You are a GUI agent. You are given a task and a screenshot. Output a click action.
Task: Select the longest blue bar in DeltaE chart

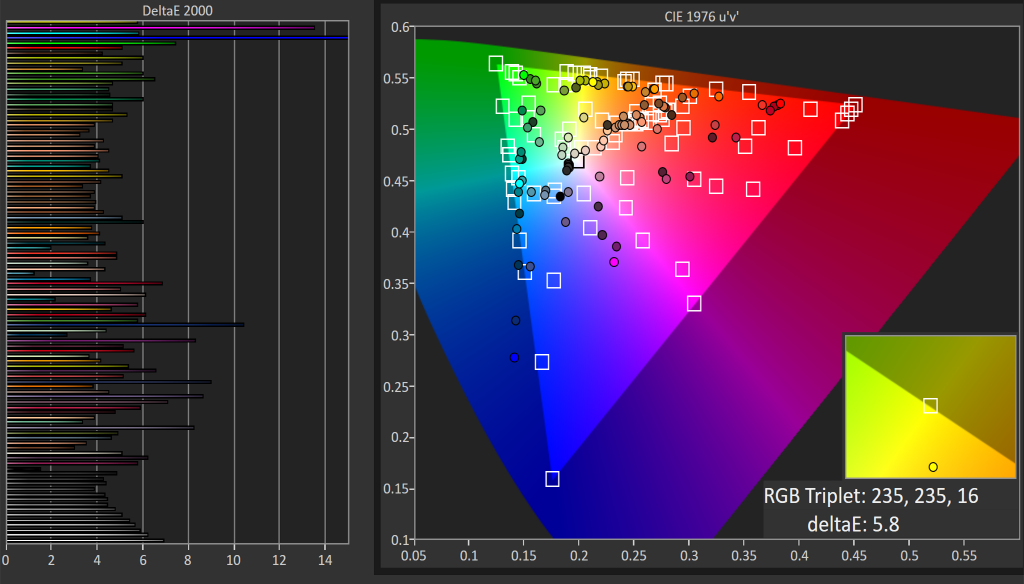(177, 38)
